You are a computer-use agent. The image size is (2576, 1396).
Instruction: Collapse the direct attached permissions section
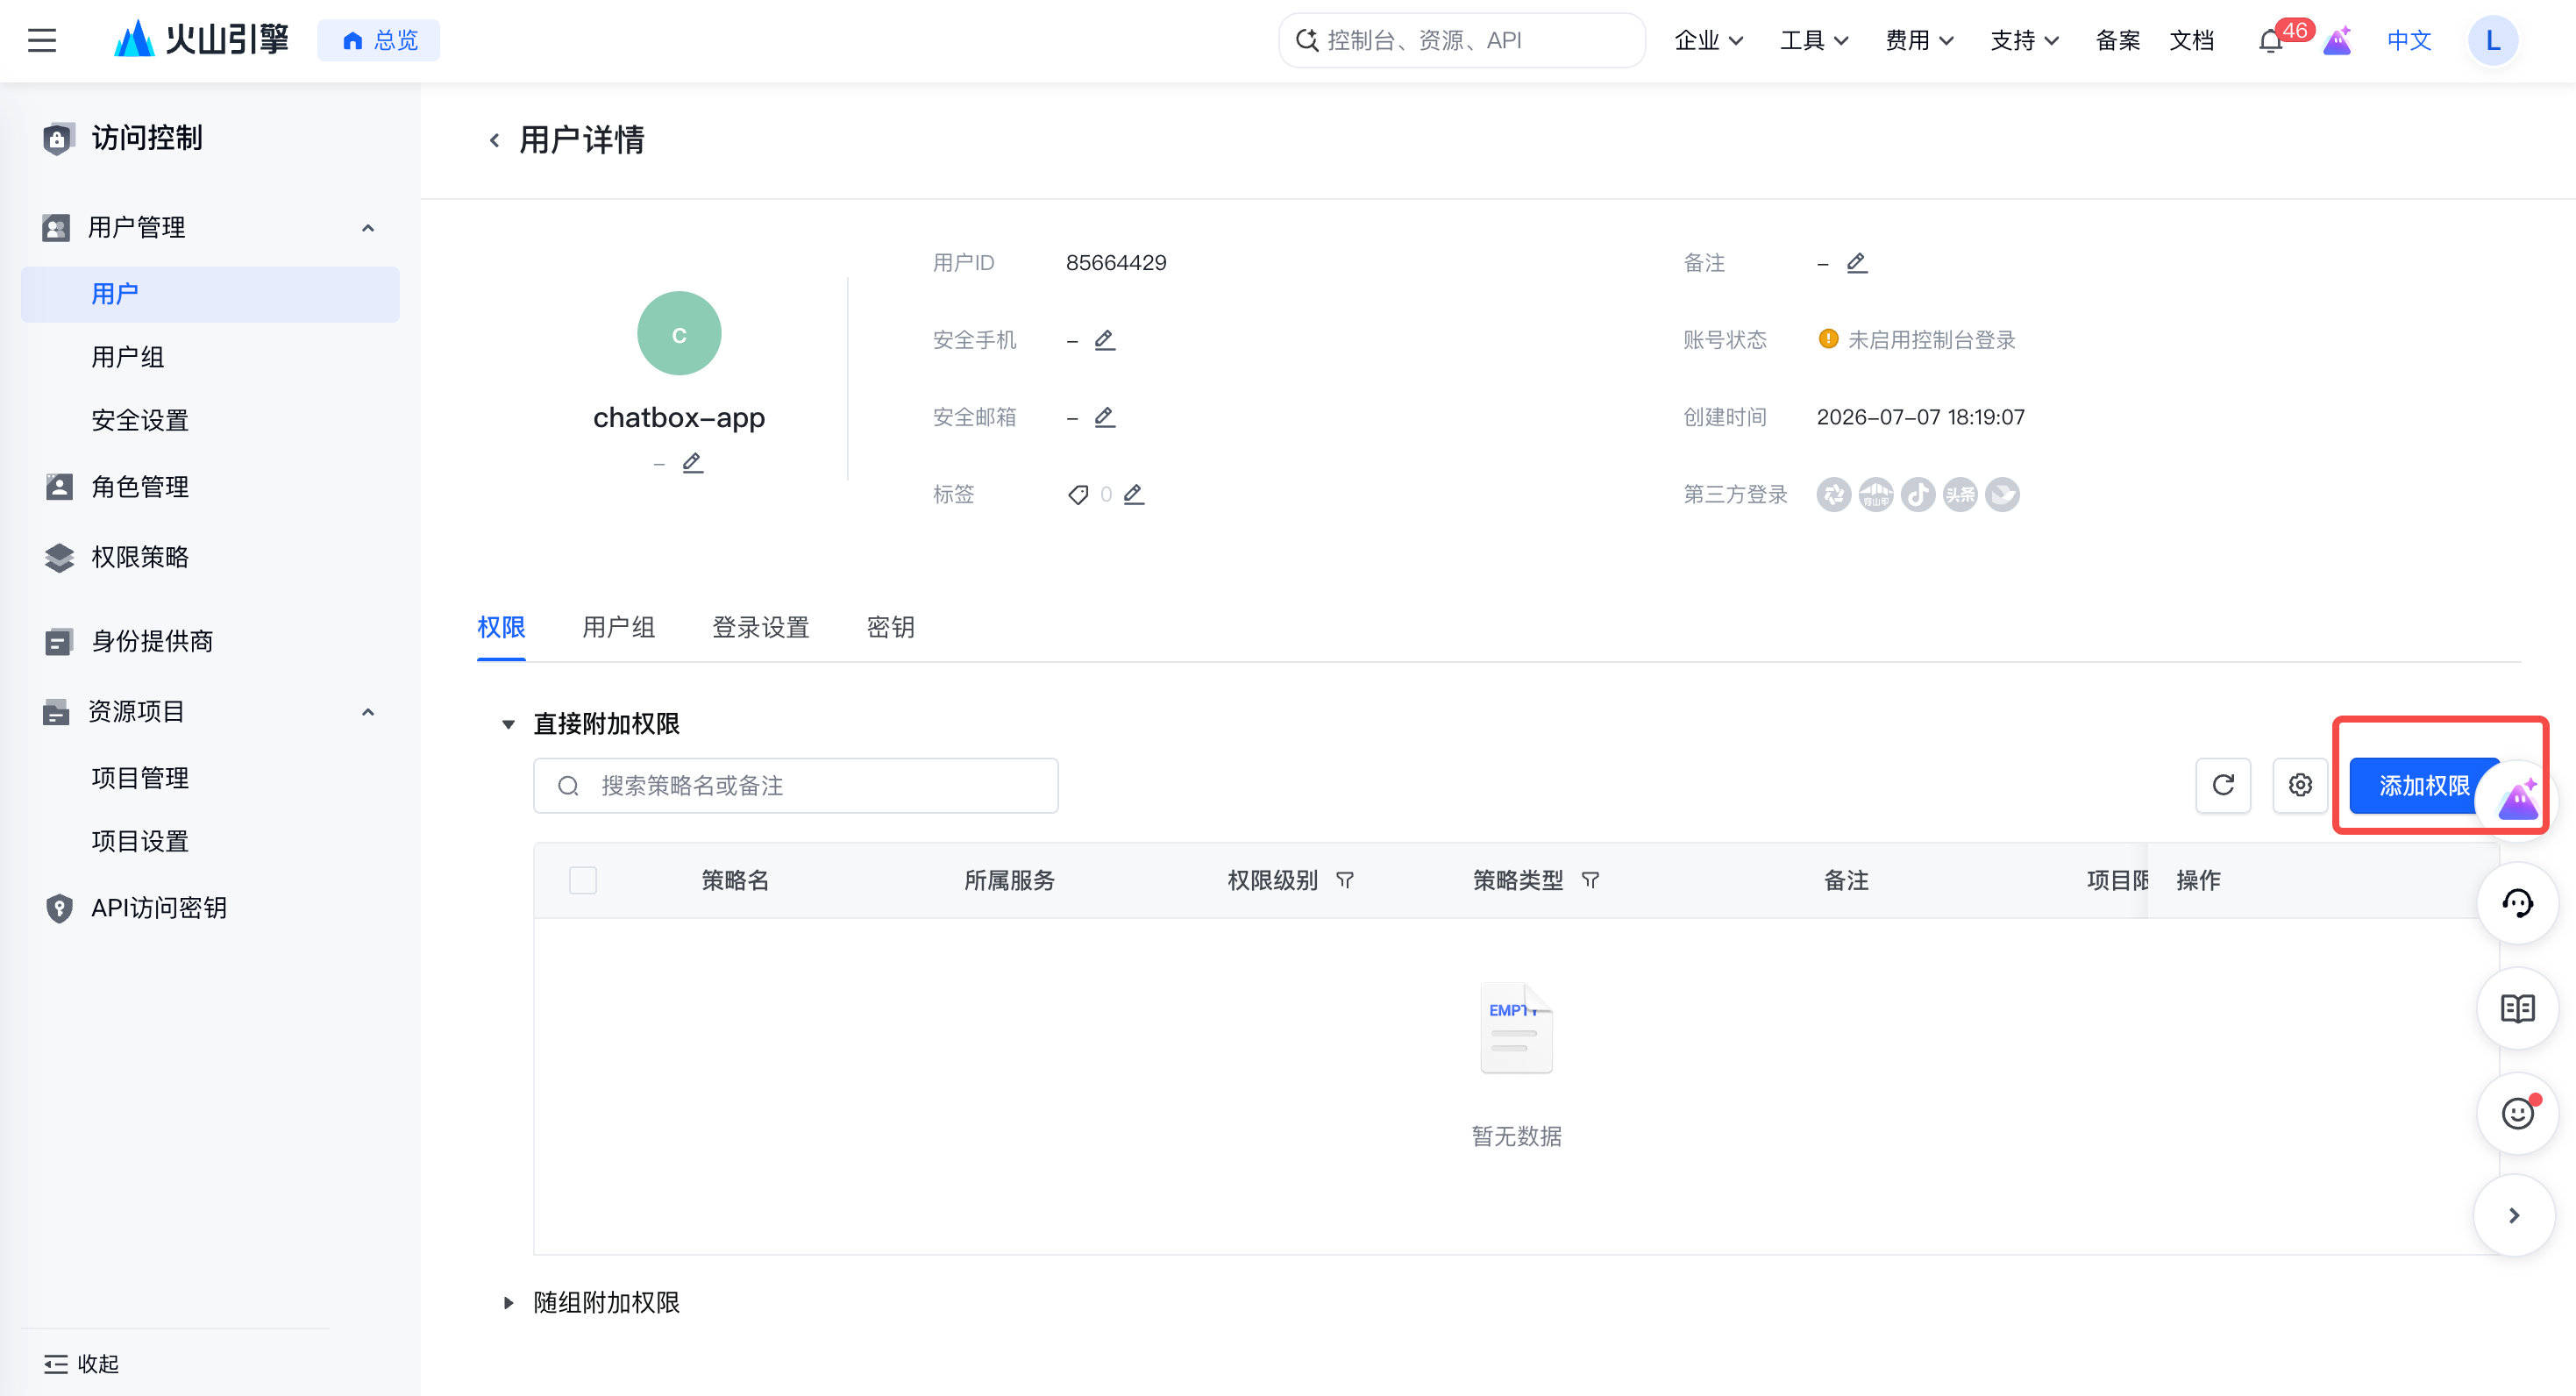point(508,724)
